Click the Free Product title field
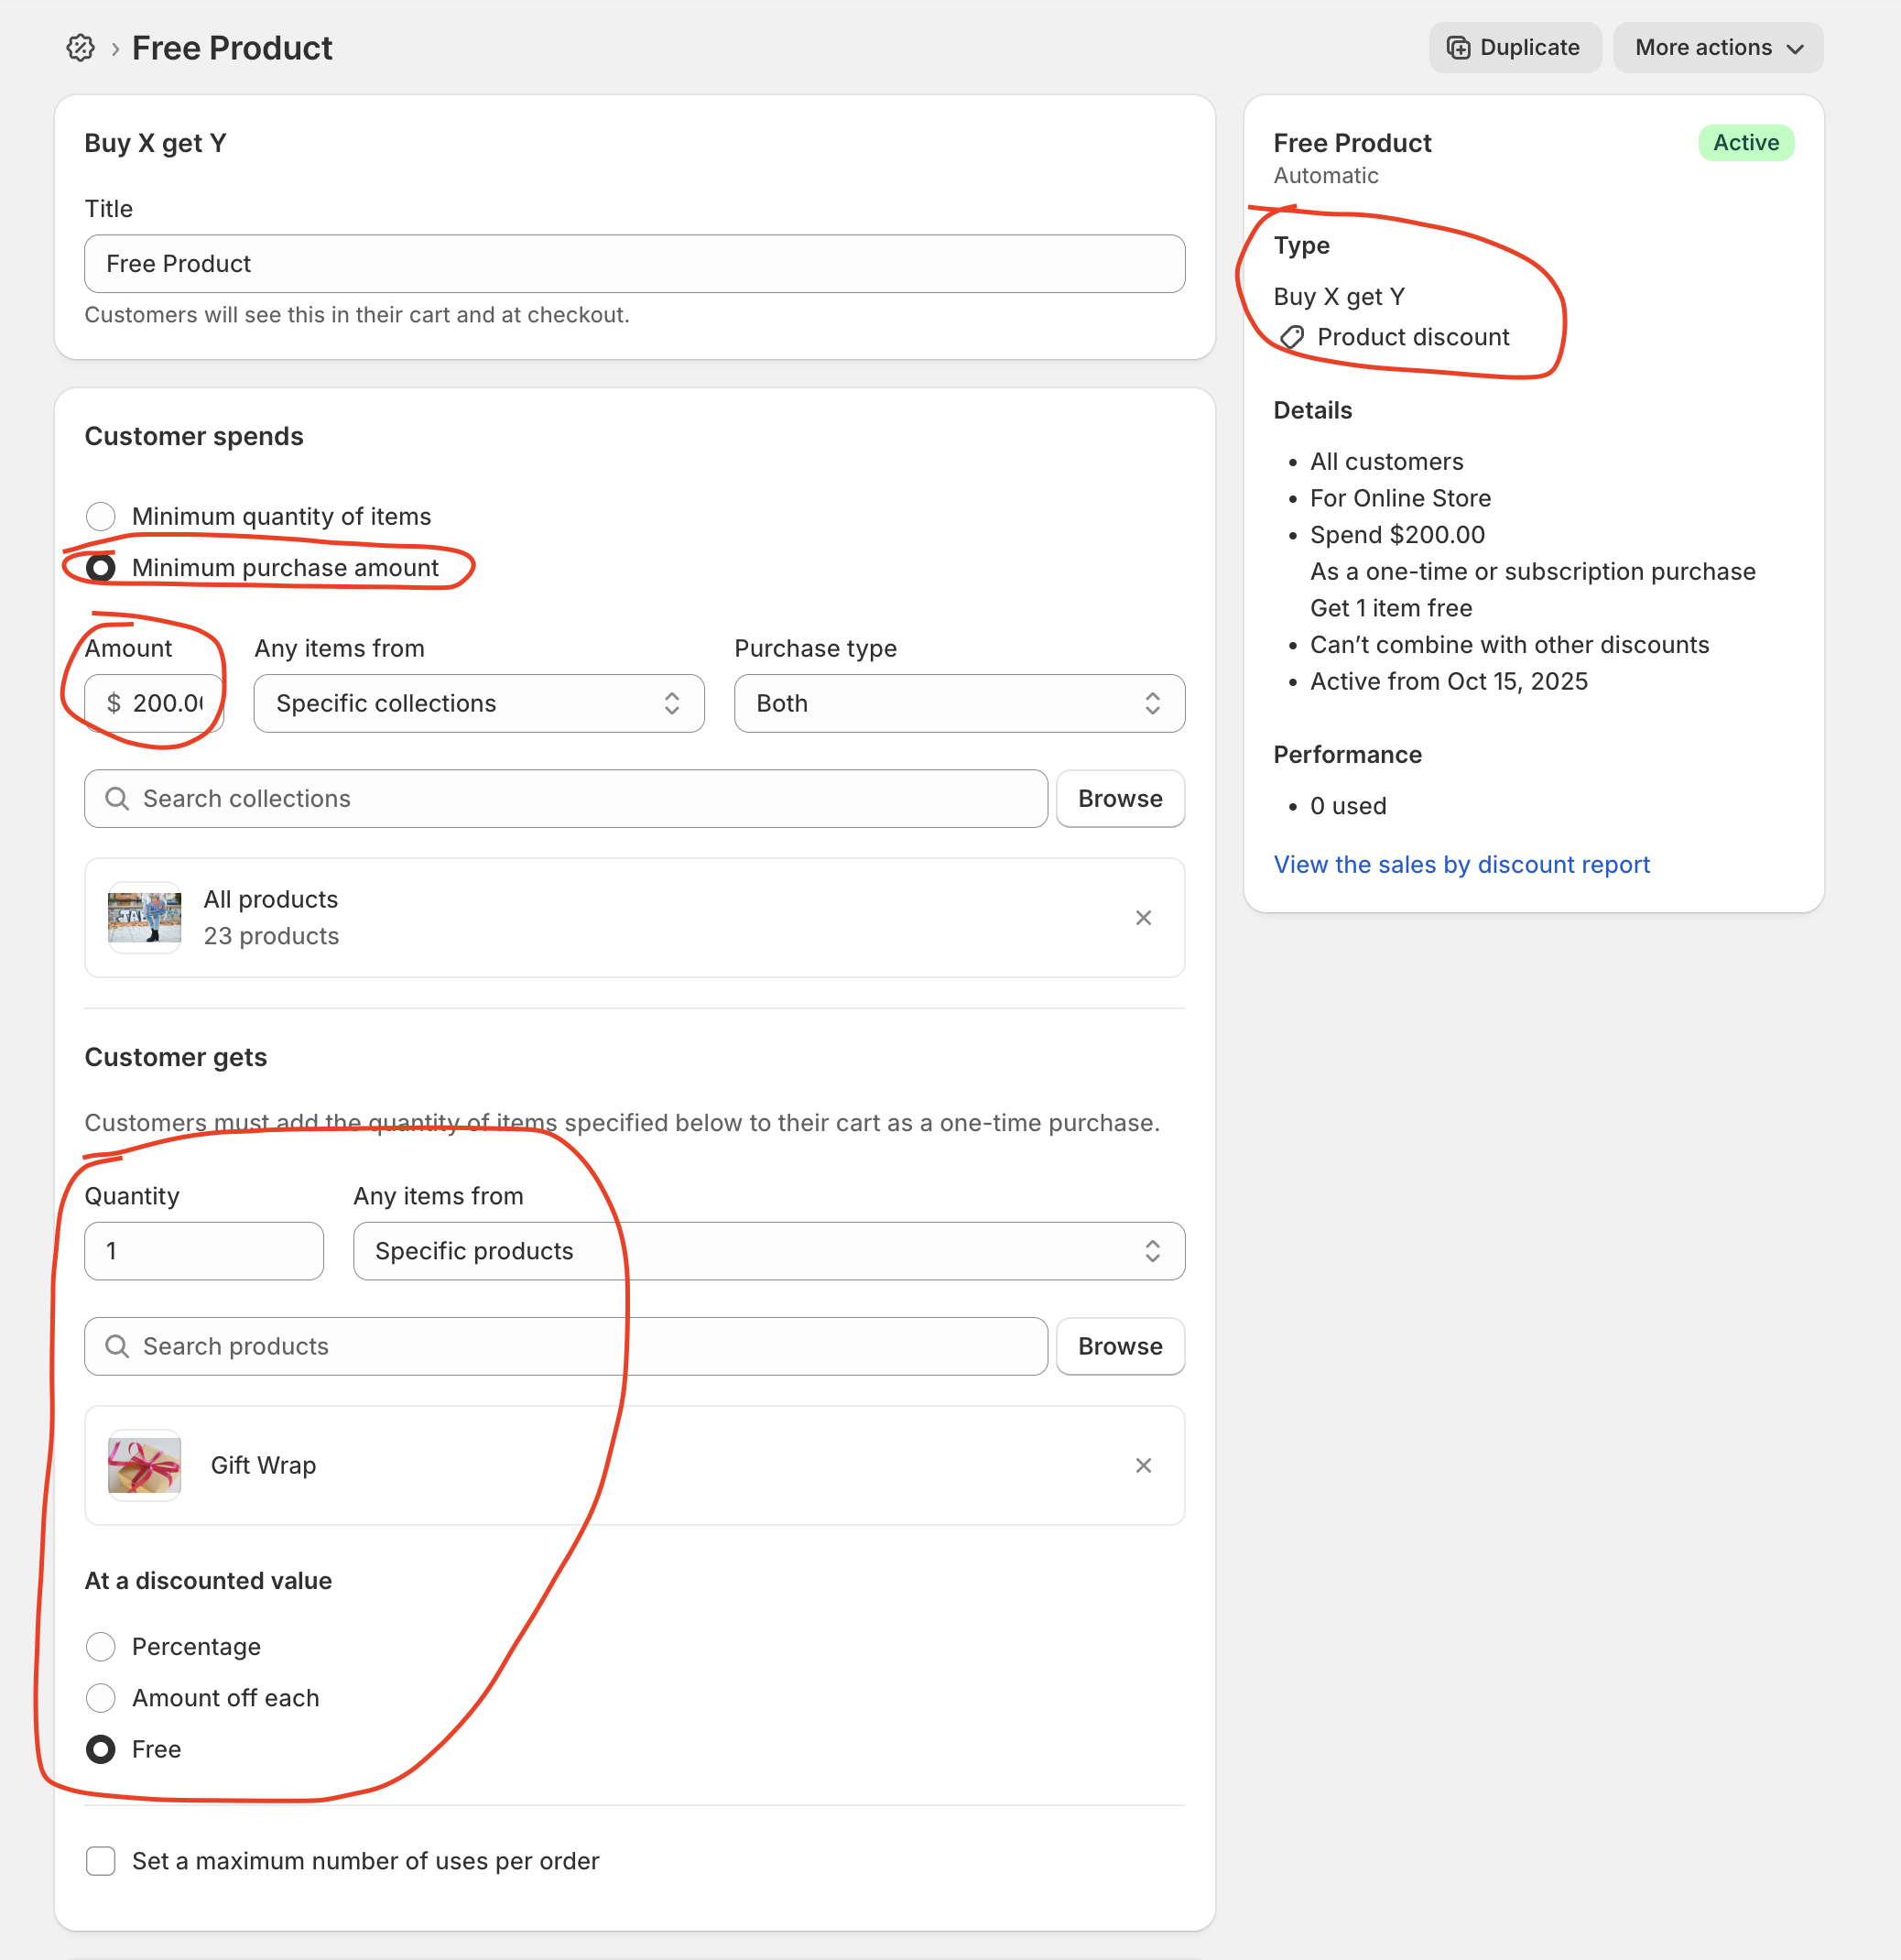1901x1960 pixels. 634,264
